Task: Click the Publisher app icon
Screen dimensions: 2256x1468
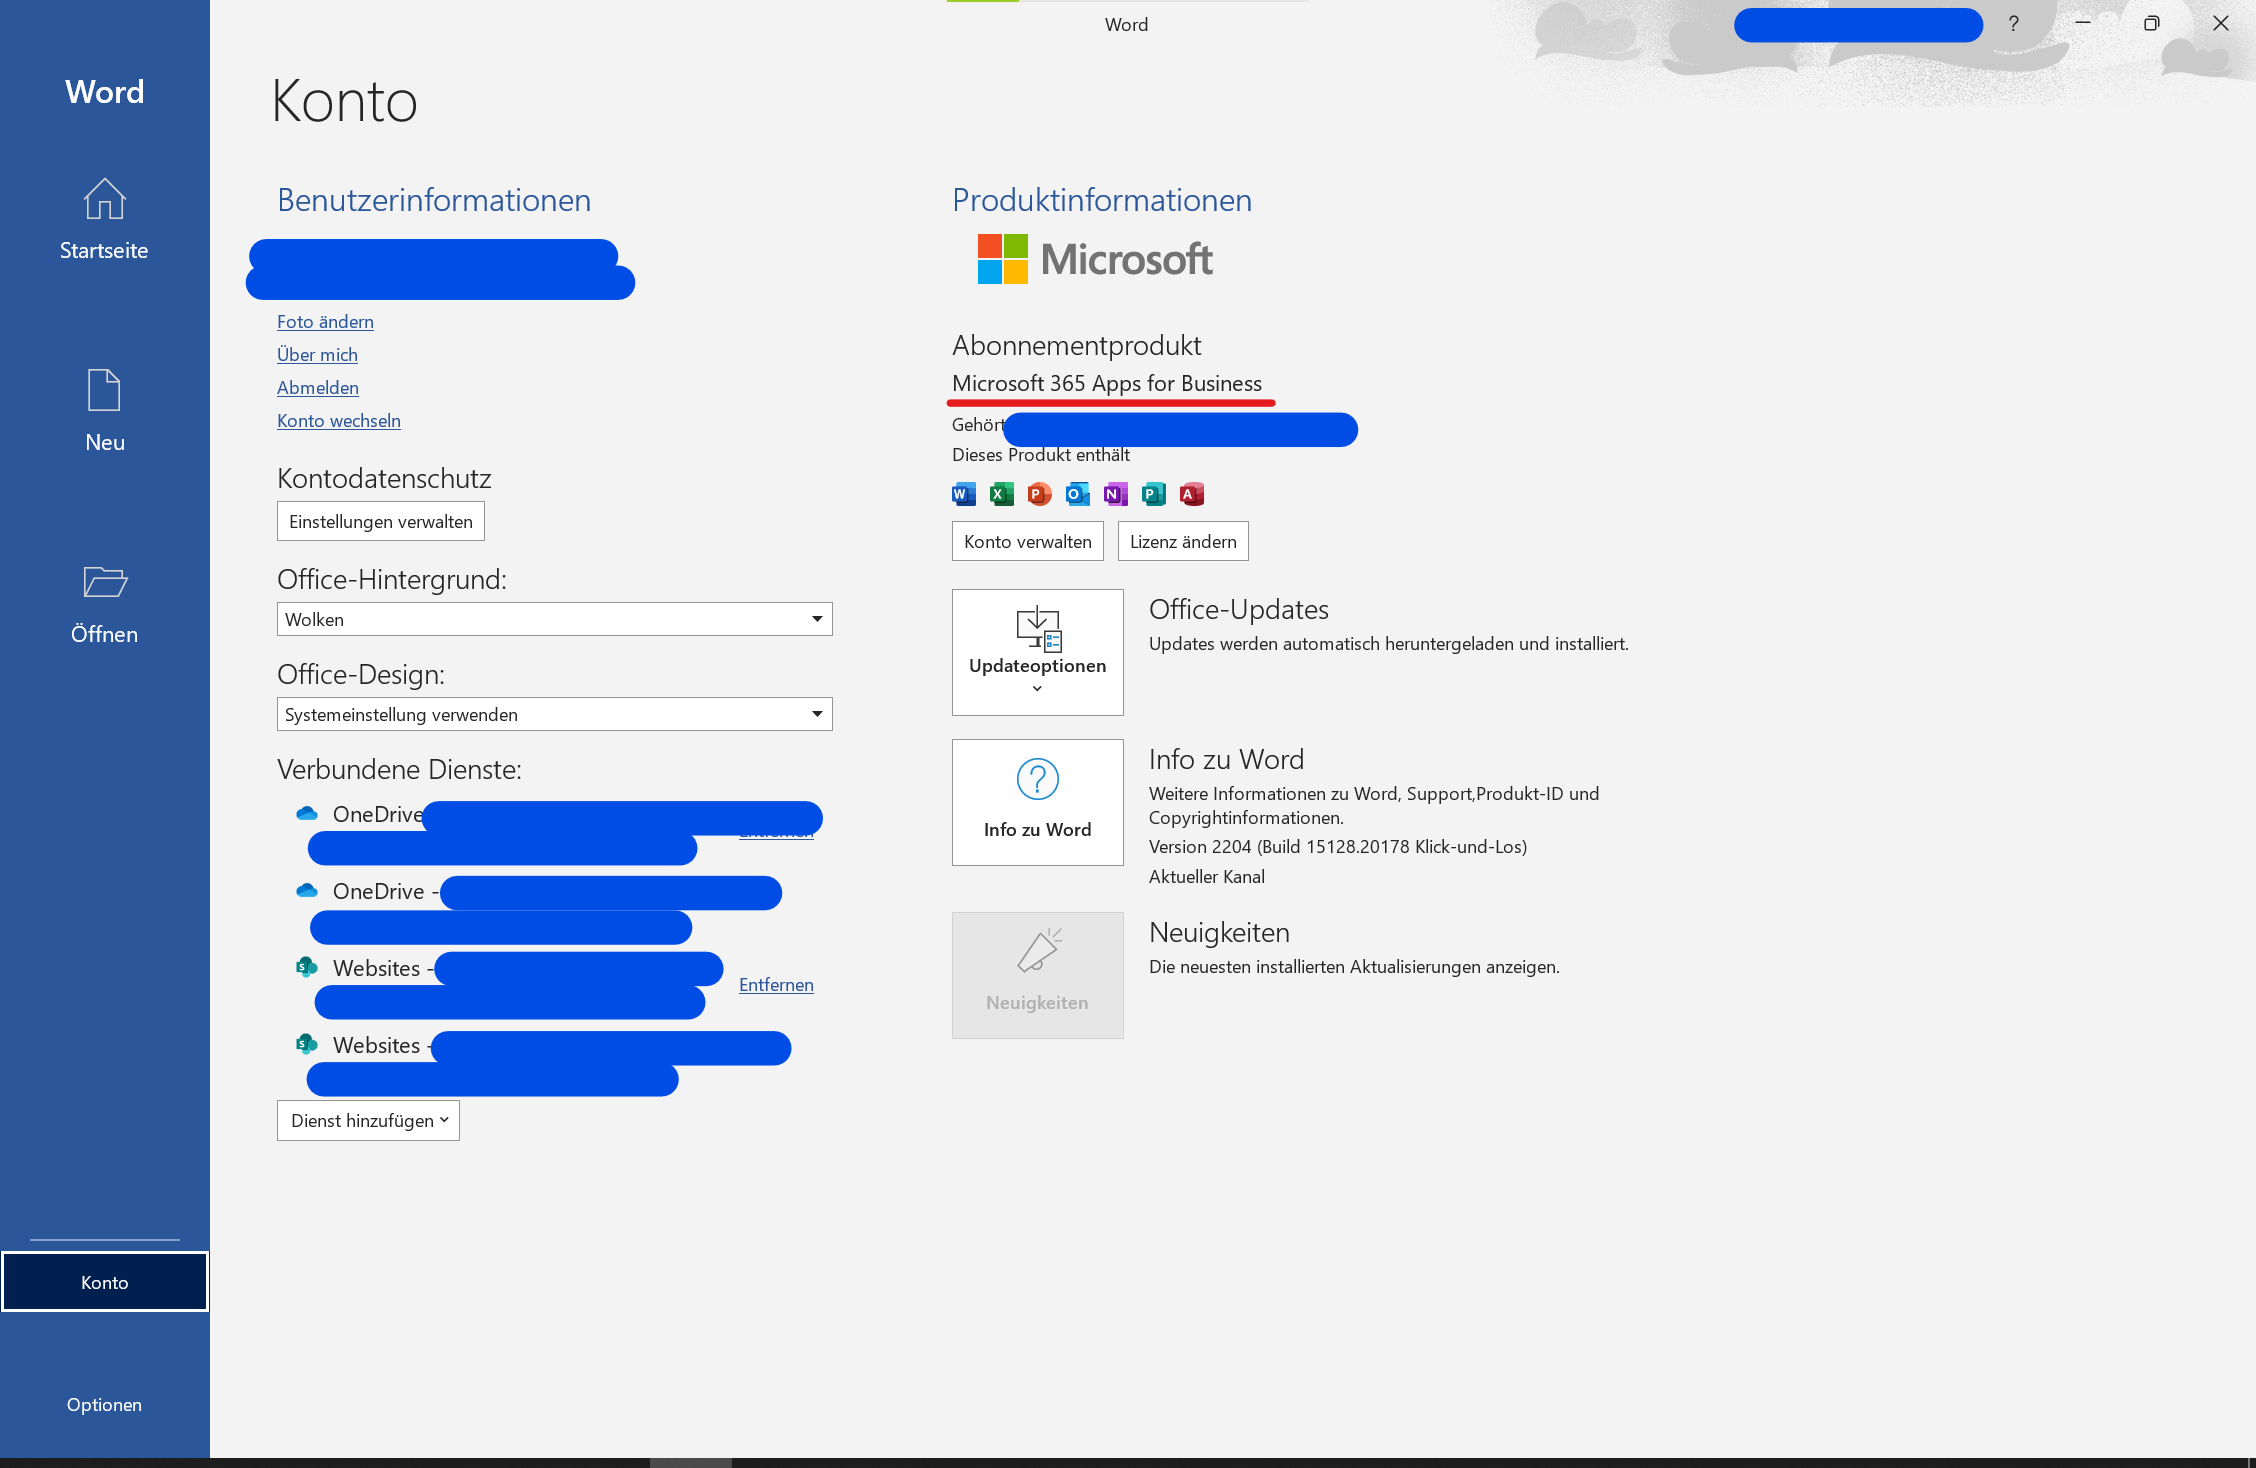Action: [1153, 494]
